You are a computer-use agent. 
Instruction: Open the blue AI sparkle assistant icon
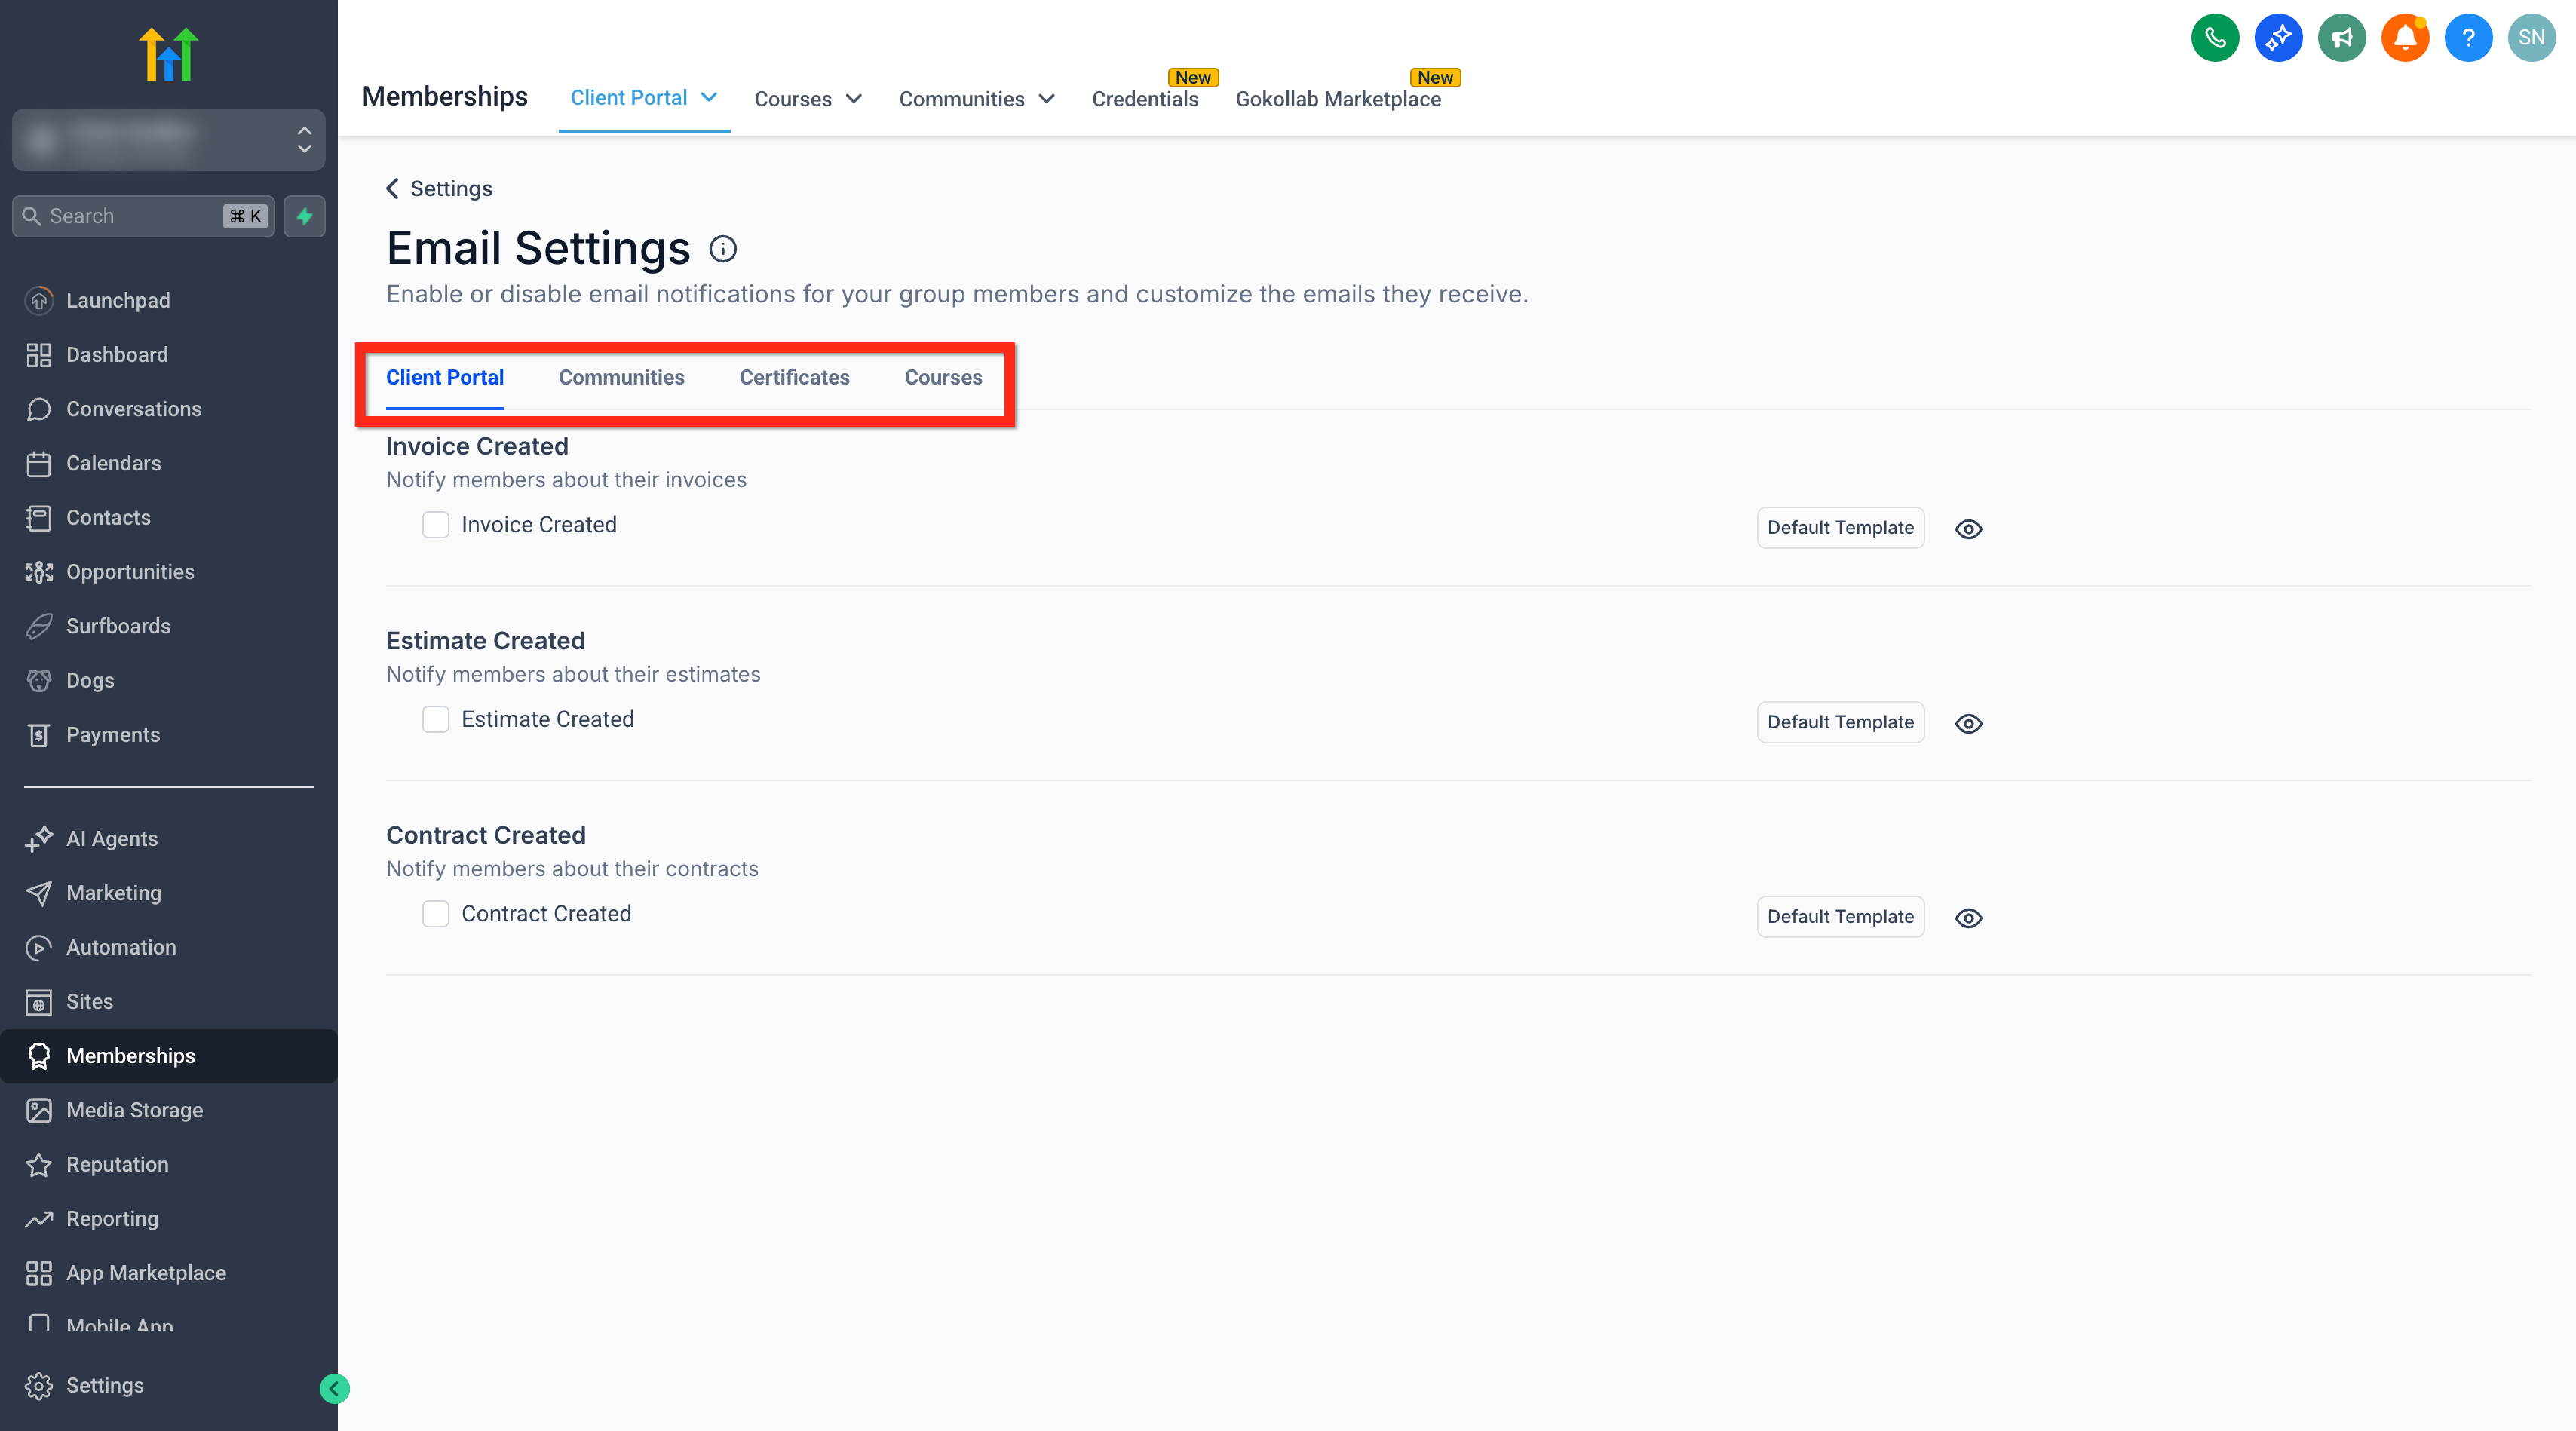[x=2278, y=38]
